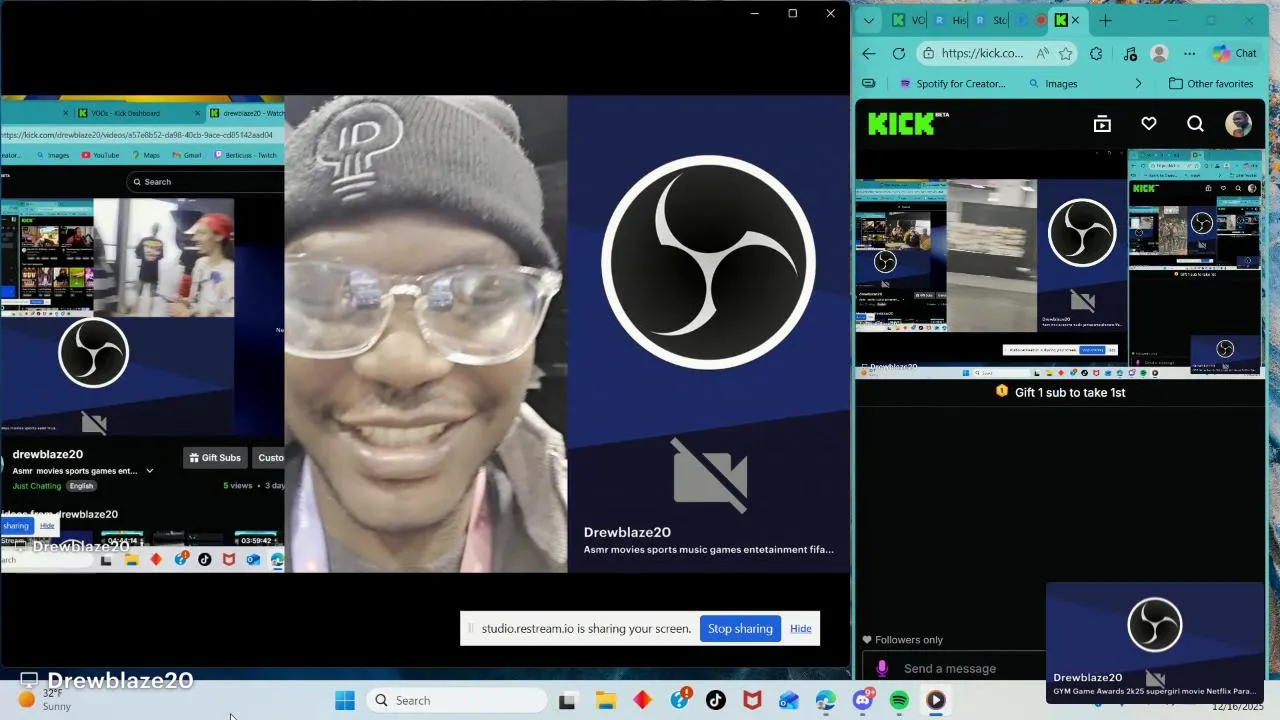Viewport: 1280px width, 720px height.
Task: Switch to the VO Kick tab
Action: pyautogui.click(x=906, y=20)
